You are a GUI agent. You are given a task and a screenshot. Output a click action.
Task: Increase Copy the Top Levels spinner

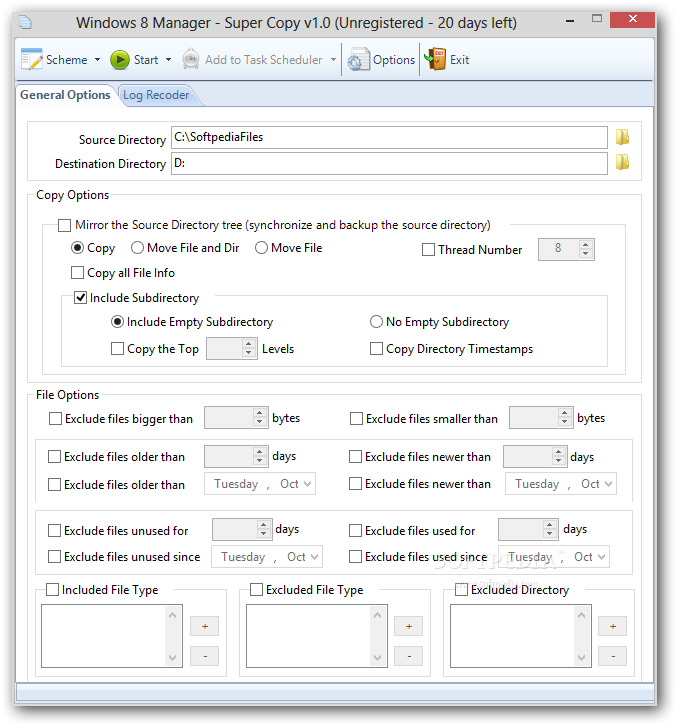coord(249,344)
